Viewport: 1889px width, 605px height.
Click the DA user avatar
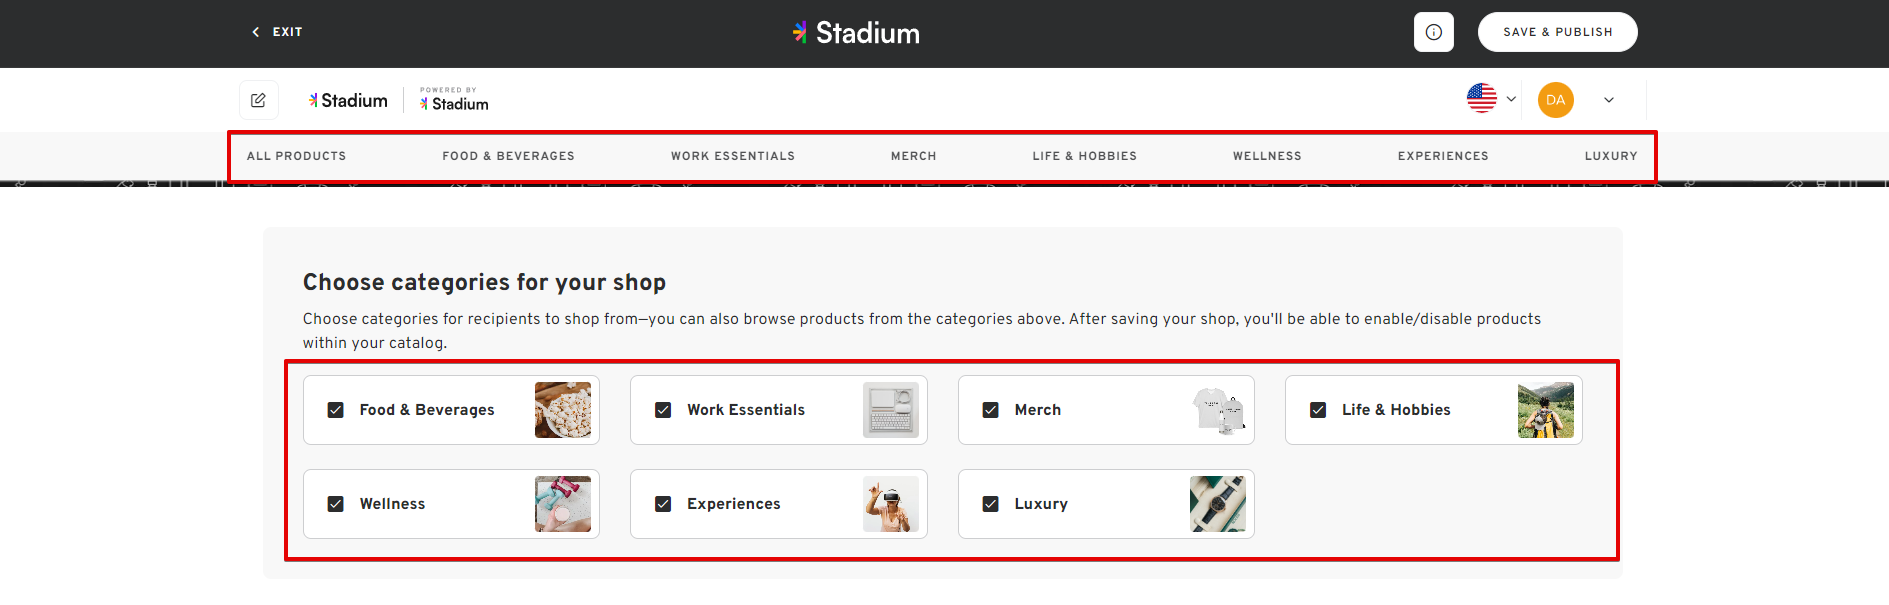(1556, 100)
